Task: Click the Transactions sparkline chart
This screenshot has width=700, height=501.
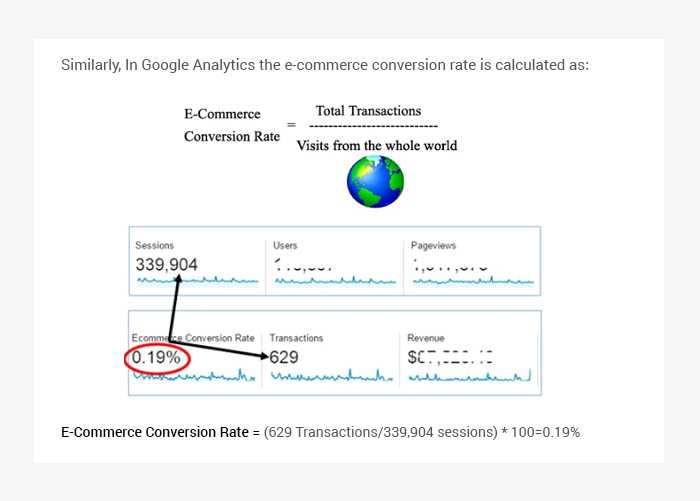Action: click(331, 378)
